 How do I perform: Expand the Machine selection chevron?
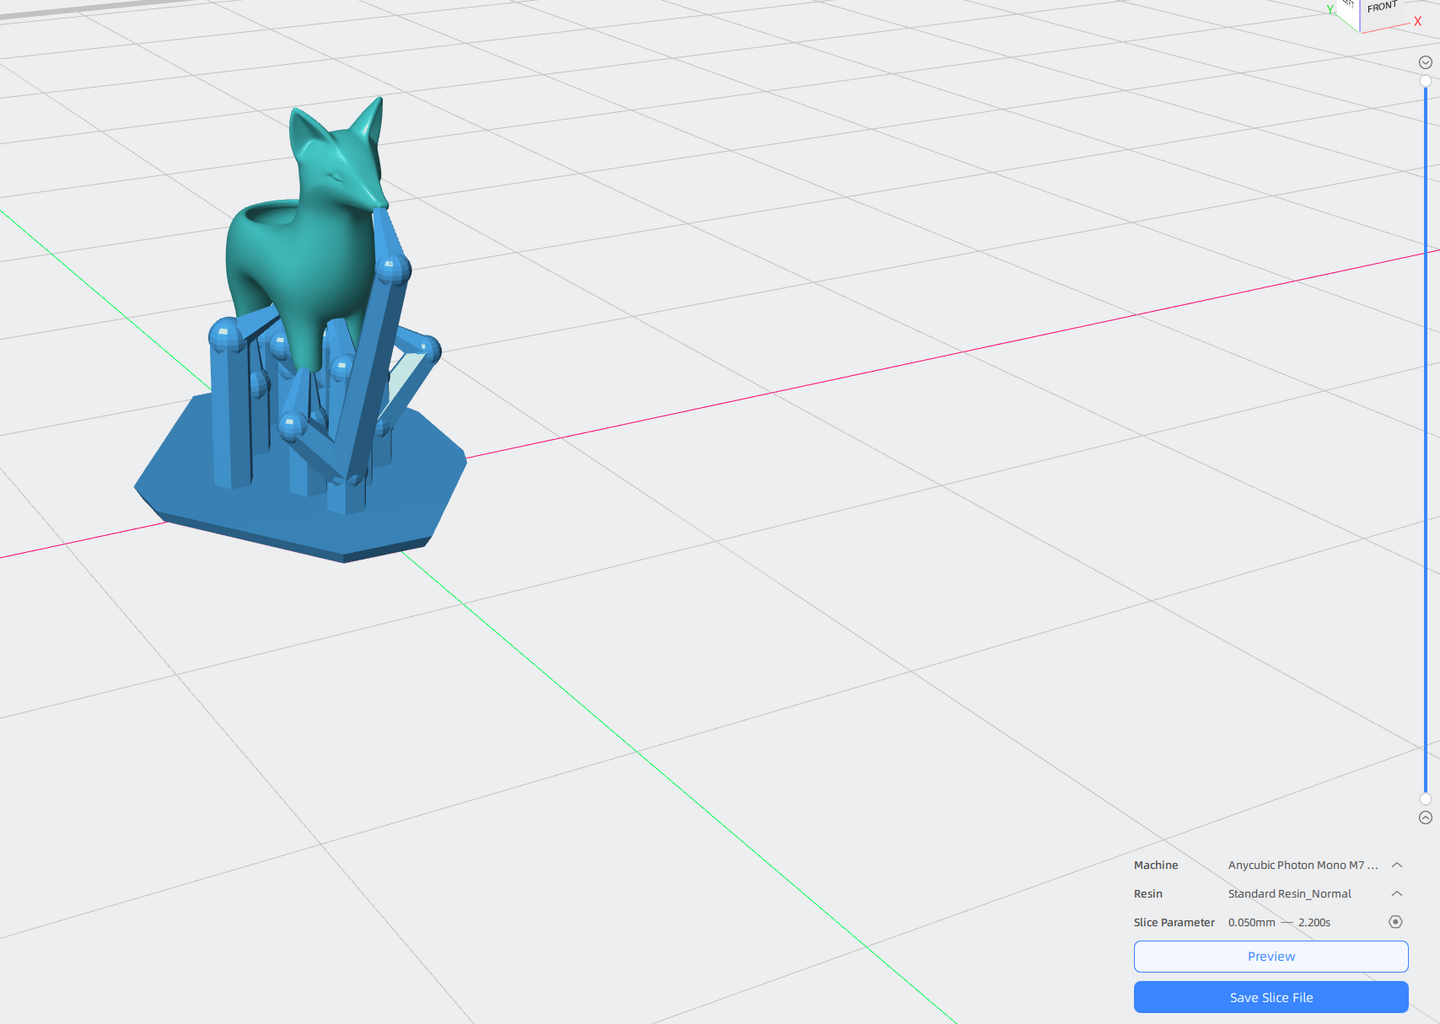tap(1397, 865)
